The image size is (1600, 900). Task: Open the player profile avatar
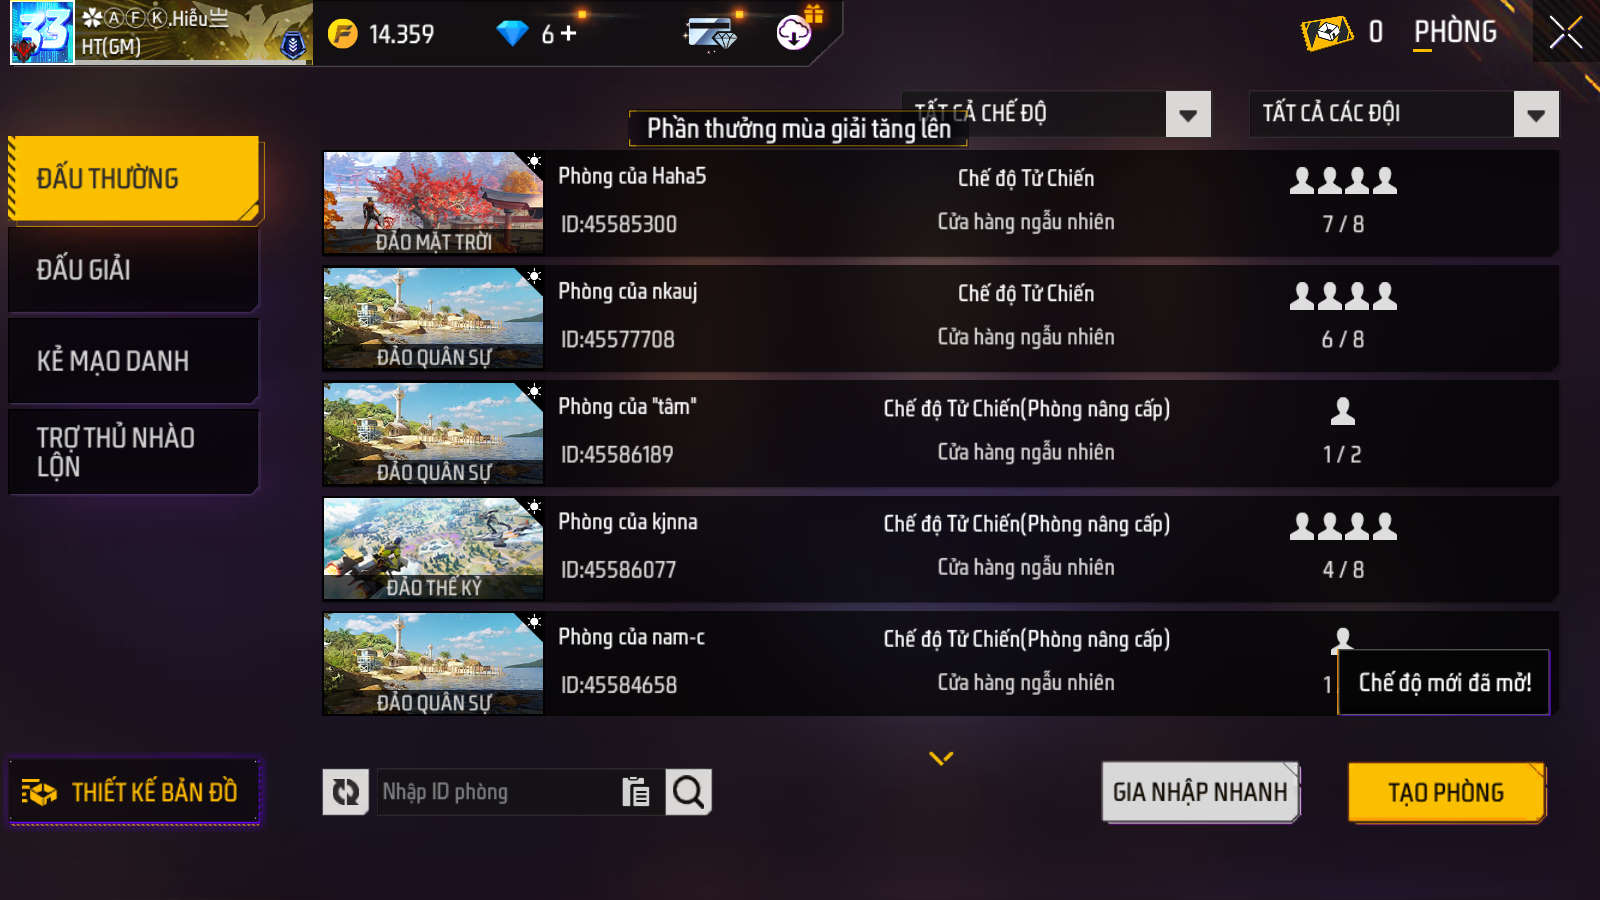pos(42,33)
